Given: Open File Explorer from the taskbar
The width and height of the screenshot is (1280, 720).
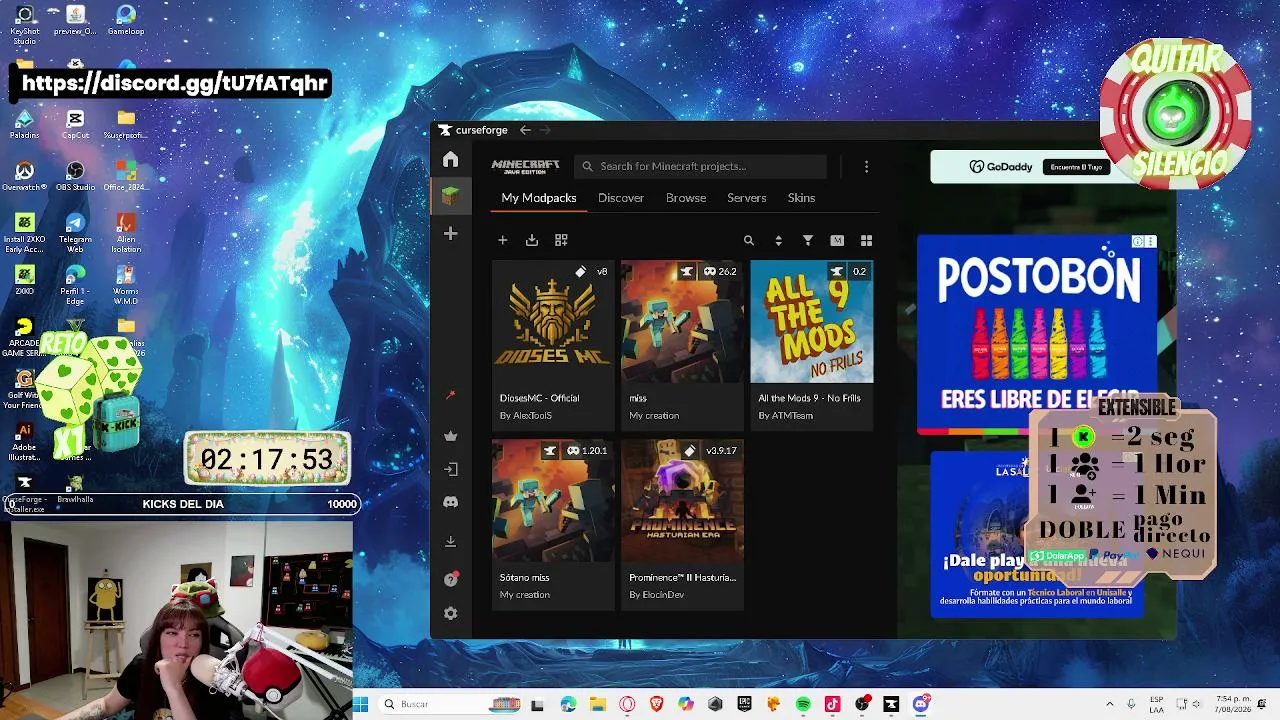Looking at the screenshot, I should click(597, 704).
